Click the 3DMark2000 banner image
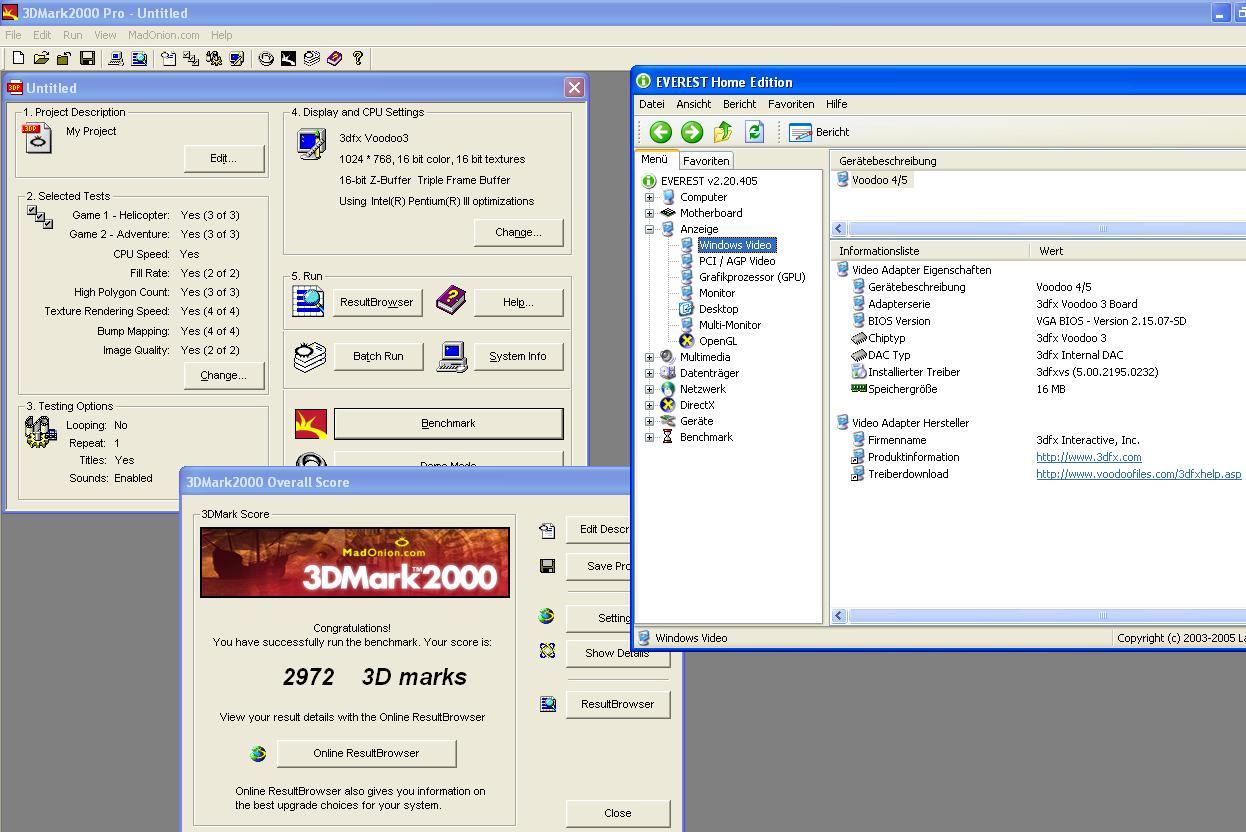 click(355, 563)
